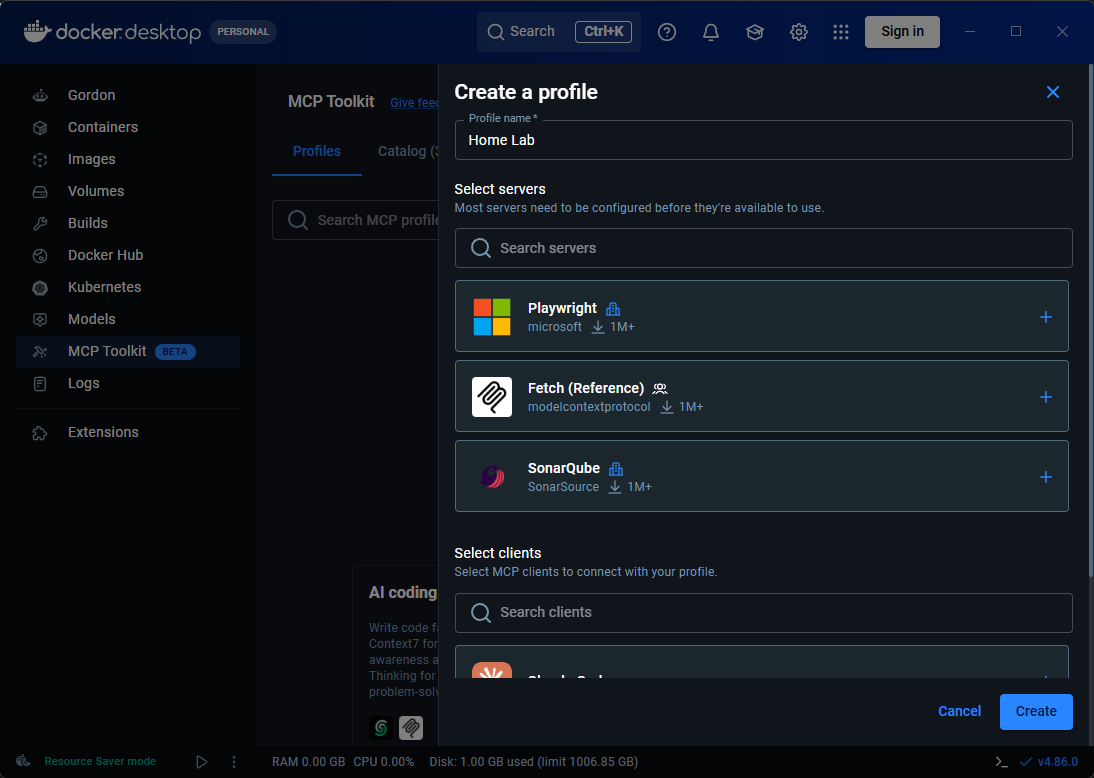Screen dimensions: 1094x778
Task: Click the Microsoft logo of Playwright
Action: tap(492, 317)
